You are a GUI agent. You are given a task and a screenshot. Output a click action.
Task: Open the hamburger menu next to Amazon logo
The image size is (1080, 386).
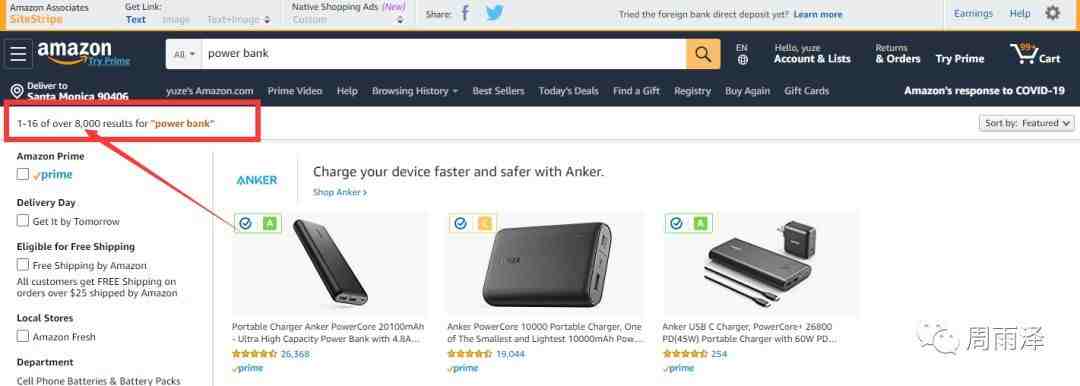[18, 54]
